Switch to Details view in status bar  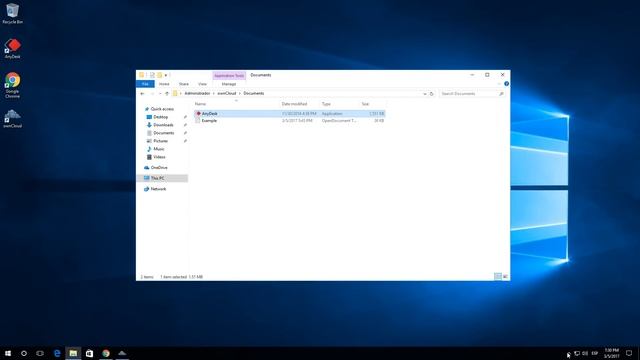click(498, 277)
